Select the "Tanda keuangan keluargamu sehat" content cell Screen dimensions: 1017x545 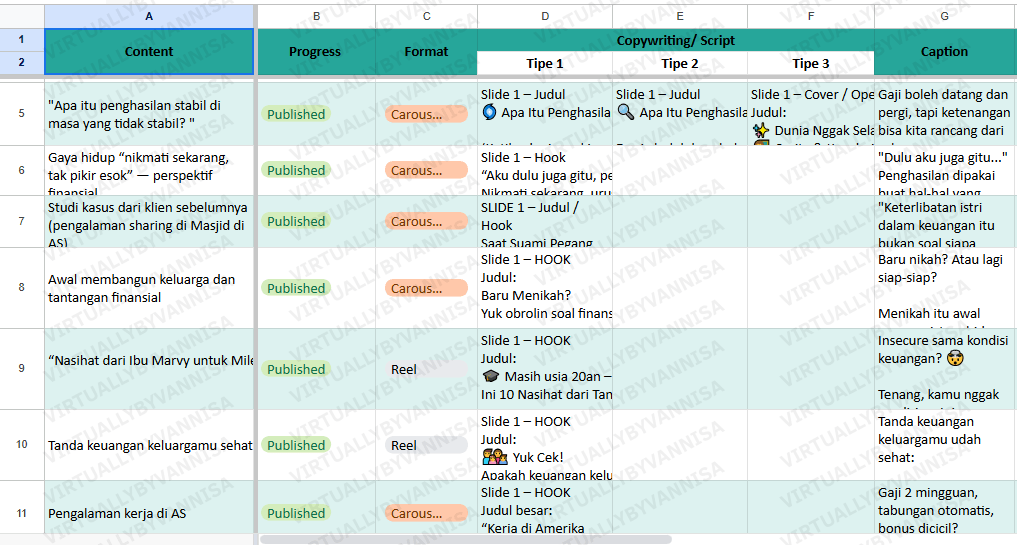click(x=149, y=445)
